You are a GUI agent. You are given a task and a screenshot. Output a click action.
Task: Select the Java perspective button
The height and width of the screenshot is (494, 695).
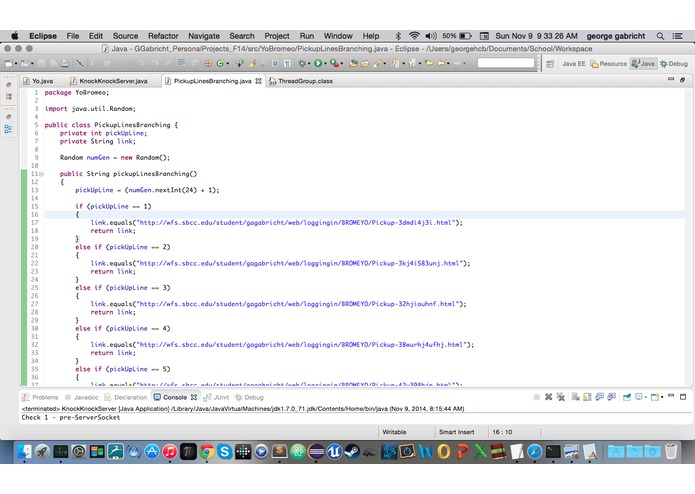[x=643, y=64]
